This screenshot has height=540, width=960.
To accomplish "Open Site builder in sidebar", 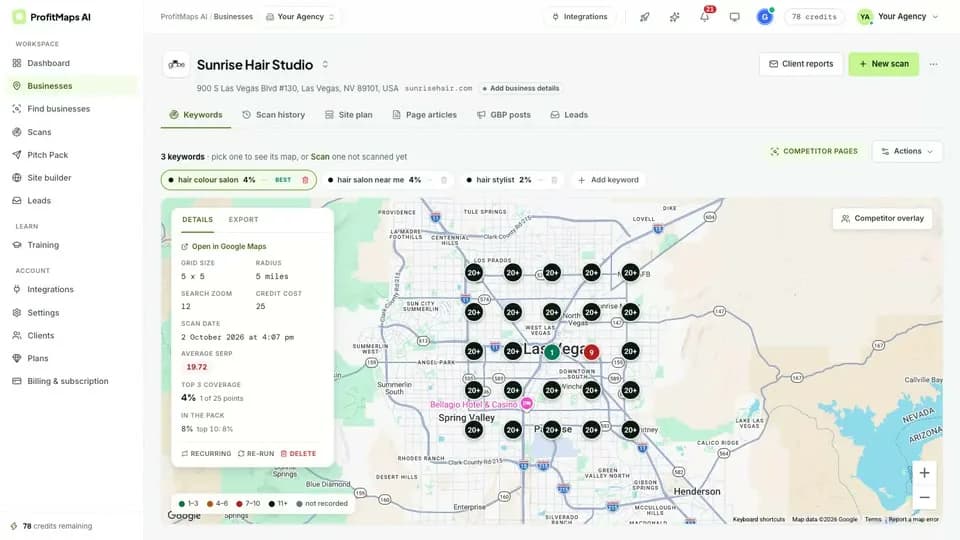I will 49,178.
